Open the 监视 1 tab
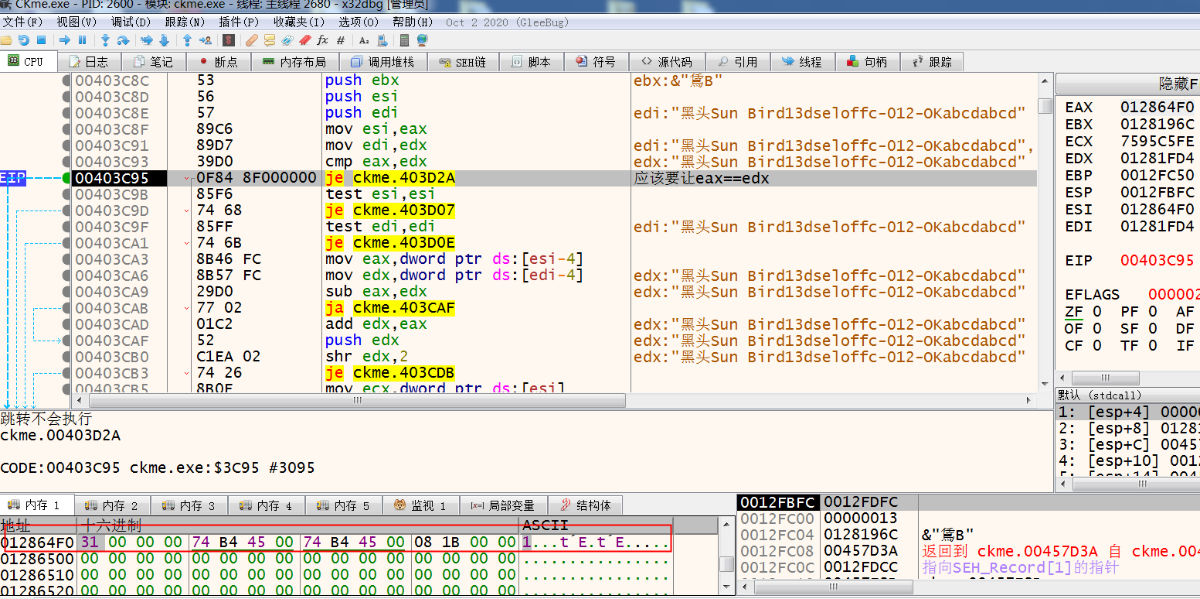 tap(421, 505)
